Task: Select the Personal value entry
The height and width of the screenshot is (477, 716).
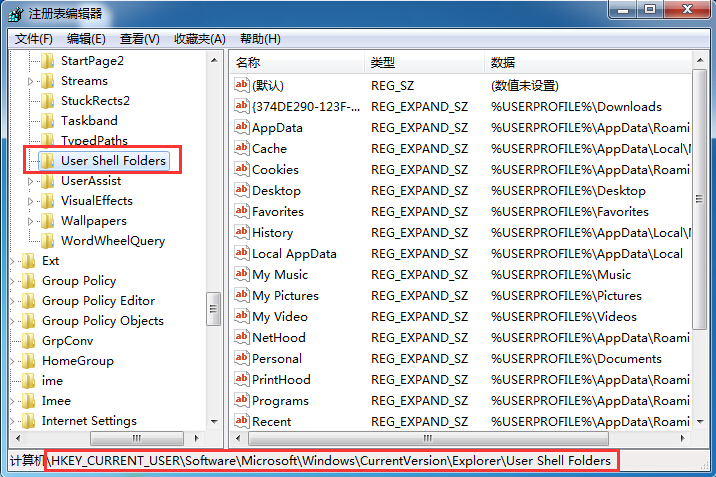Action: [276, 358]
